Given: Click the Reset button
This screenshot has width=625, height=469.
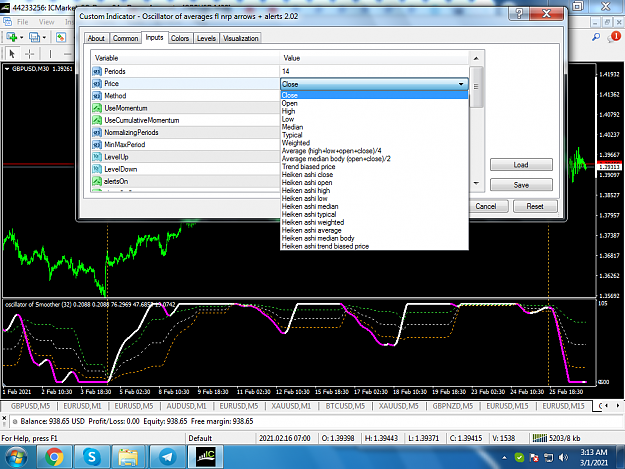Looking at the screenshot, I should (x=535, y=206).
